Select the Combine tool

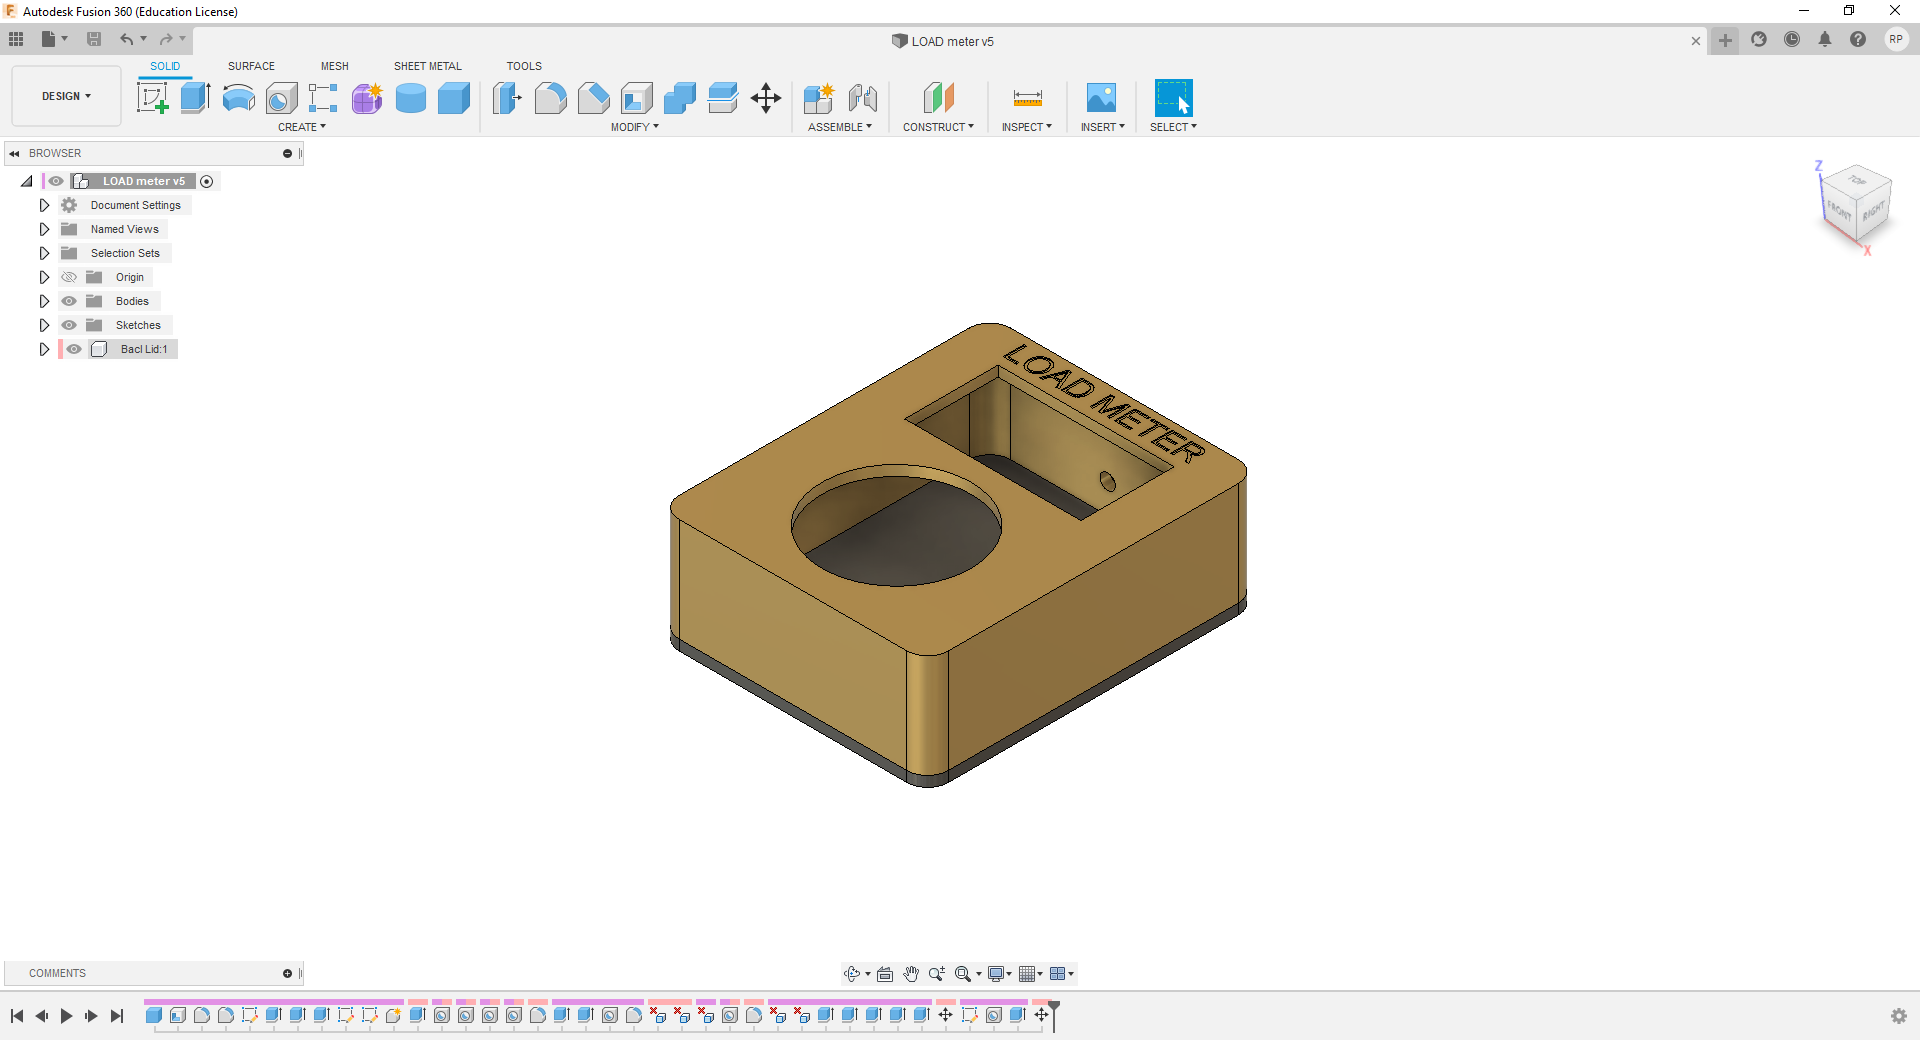[x=680, y=98]
